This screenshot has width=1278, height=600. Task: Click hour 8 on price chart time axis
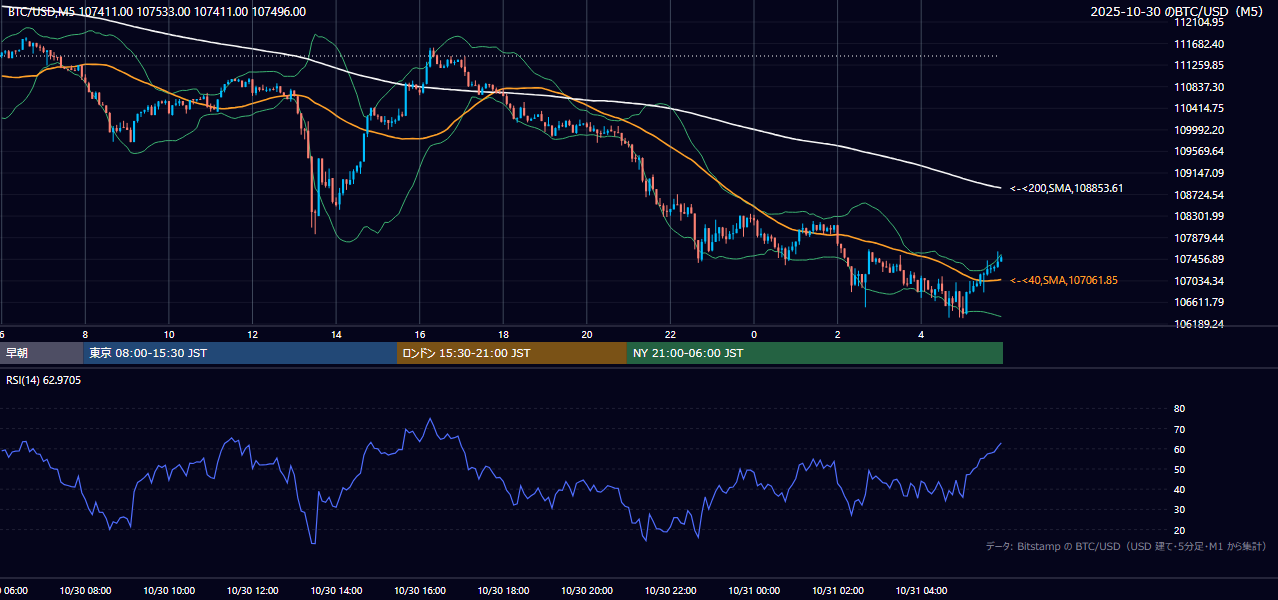coord(85,334)
